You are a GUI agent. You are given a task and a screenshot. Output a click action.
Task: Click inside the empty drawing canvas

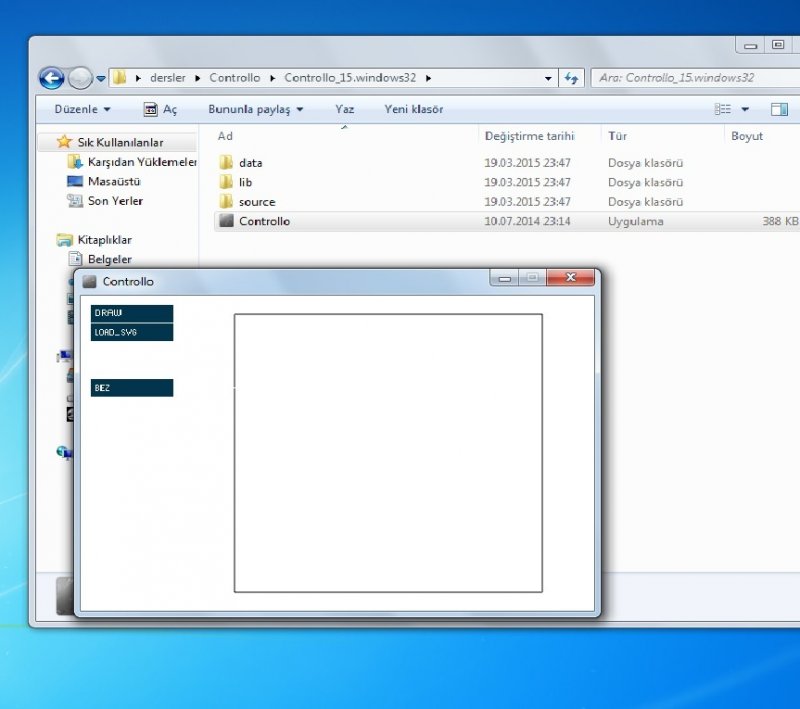pos(388,452)
